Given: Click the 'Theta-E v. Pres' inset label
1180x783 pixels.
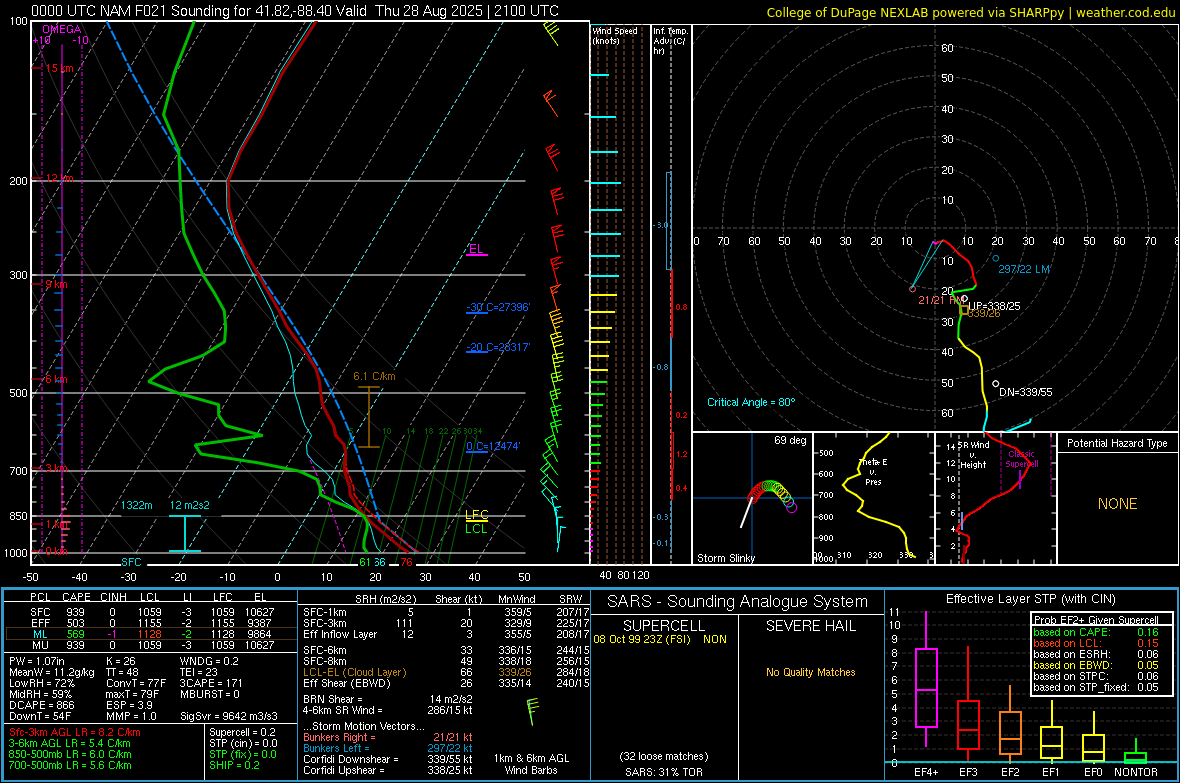Looking at the screenshot, I should pyautogui.click(x=873, y=472).
